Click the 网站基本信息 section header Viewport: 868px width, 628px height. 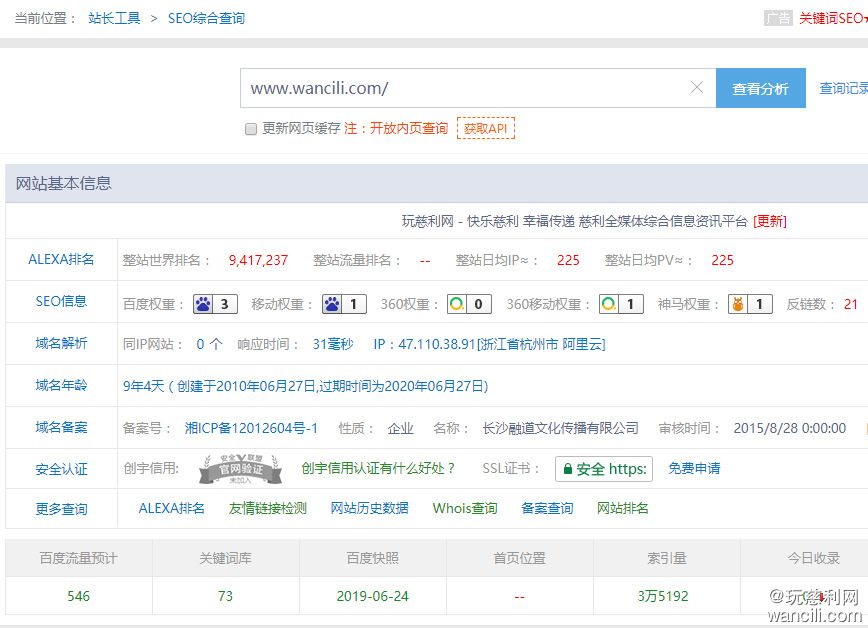(64, 183)
